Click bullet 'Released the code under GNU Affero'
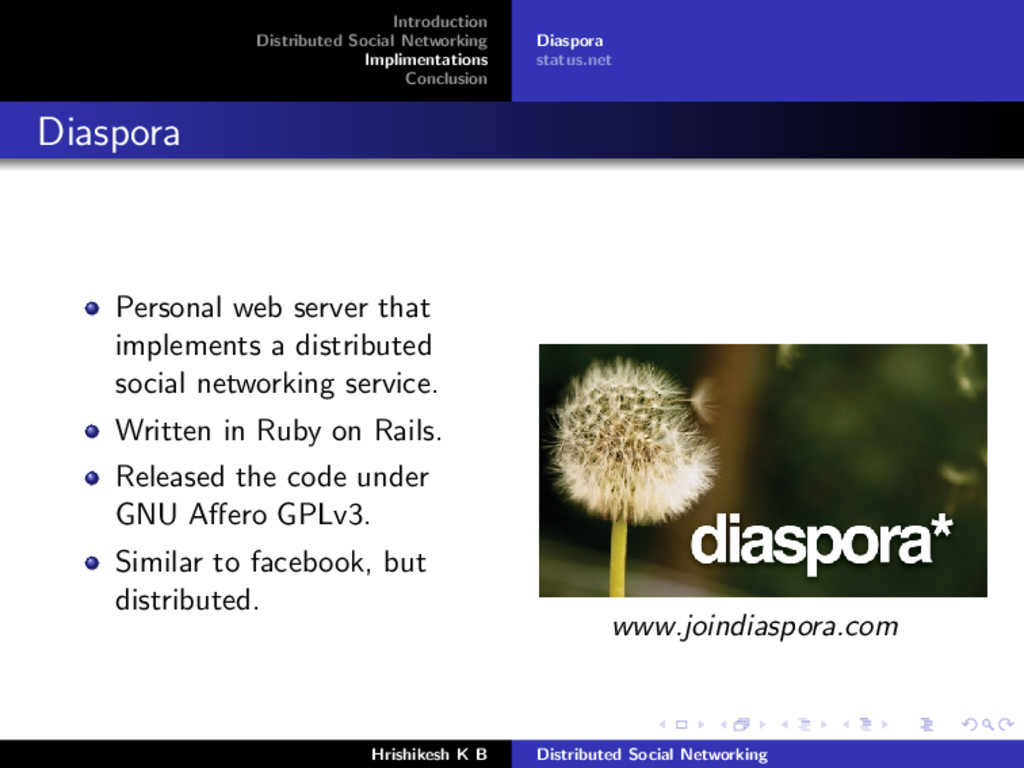The width and height of the screenshot is (1024, 768). [272, 496]
